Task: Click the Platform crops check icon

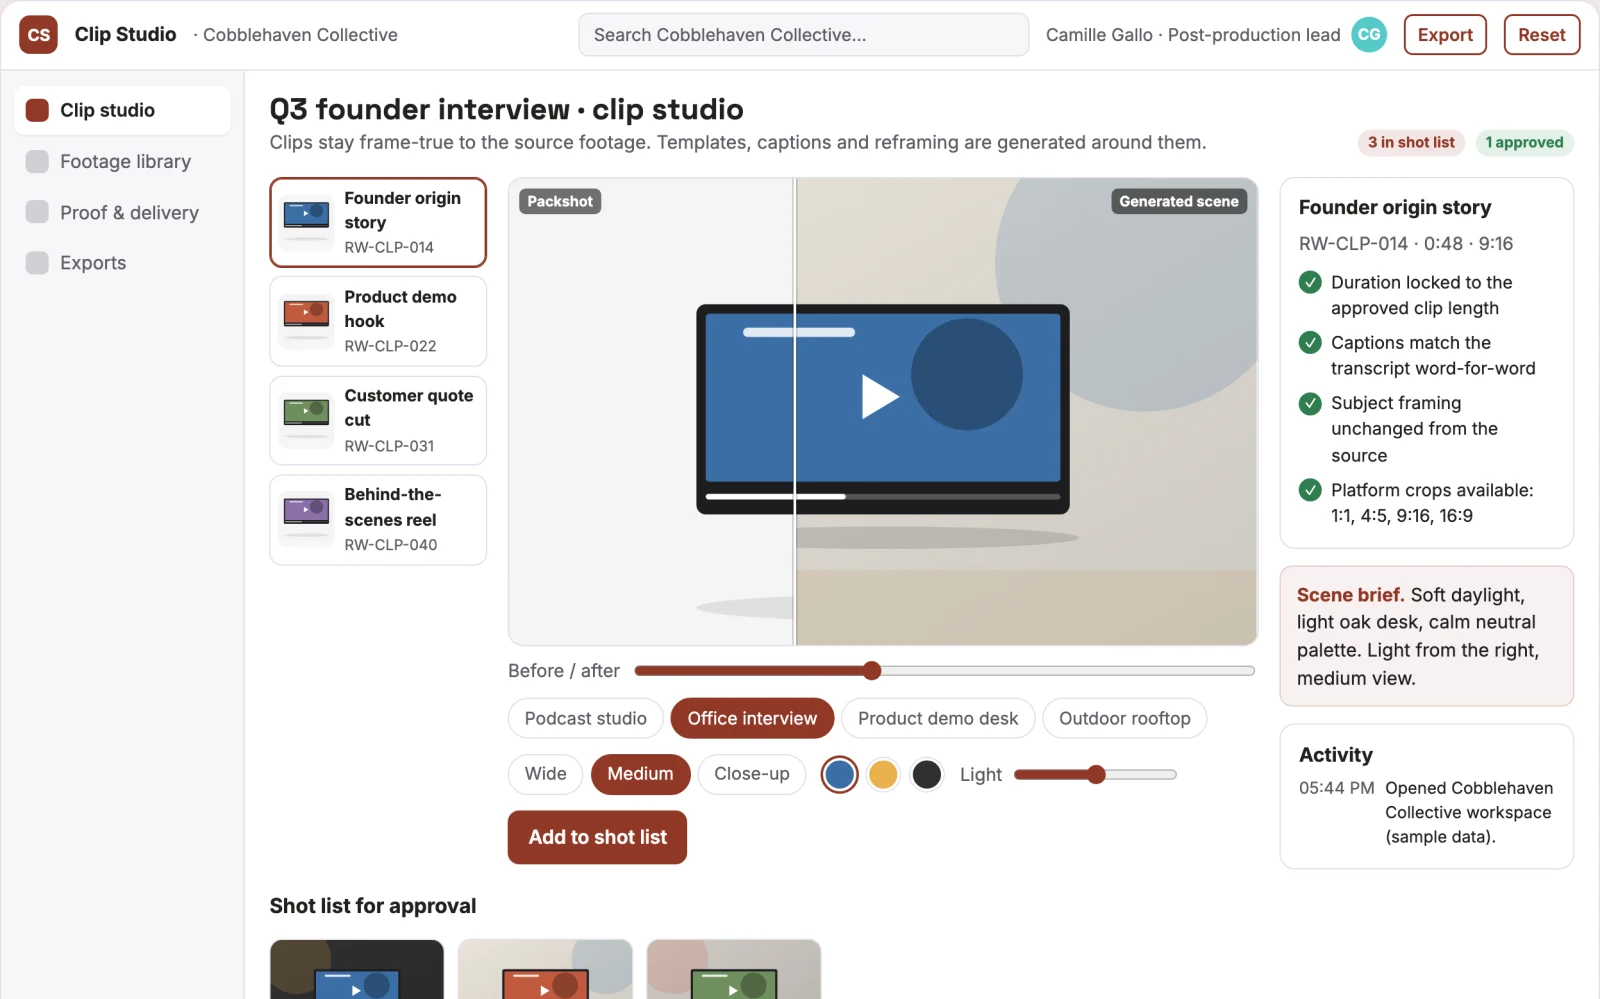Action: pyautogui.click(x=1310, y=490)
